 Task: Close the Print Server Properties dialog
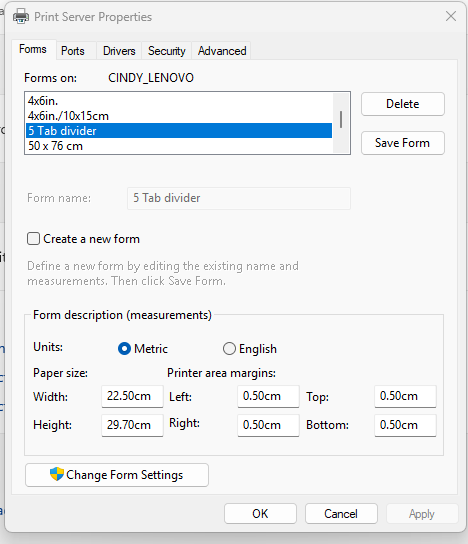coord(451,16)
